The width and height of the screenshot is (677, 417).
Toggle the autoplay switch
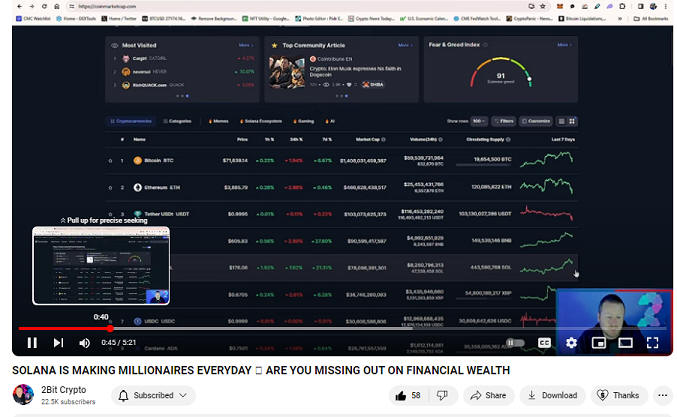tap(516, 343)
